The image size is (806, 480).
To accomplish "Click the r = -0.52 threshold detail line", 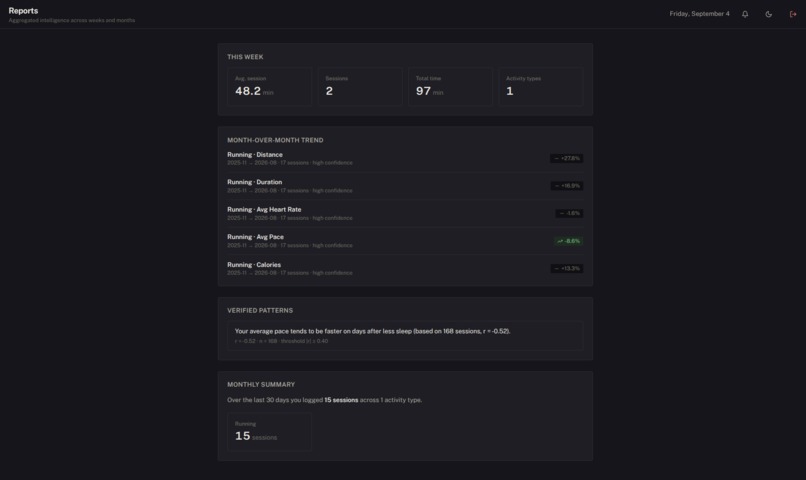I will [281, 341].
